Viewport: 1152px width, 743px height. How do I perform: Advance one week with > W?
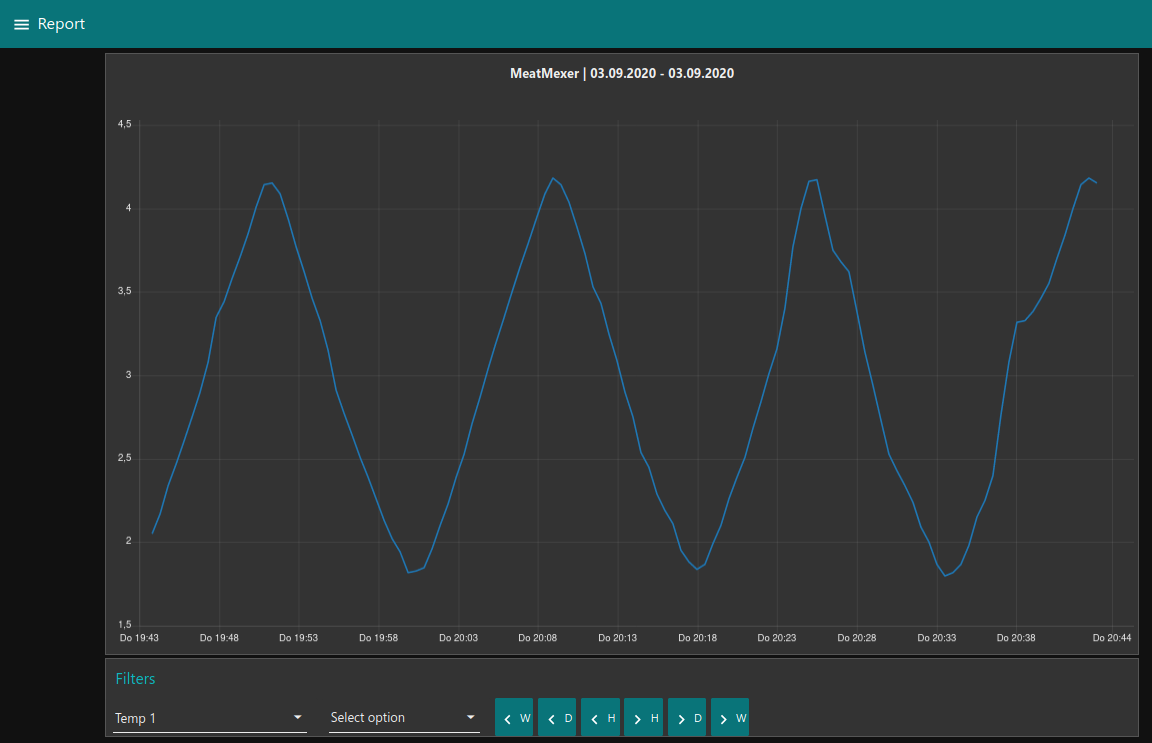pos(731,718)
